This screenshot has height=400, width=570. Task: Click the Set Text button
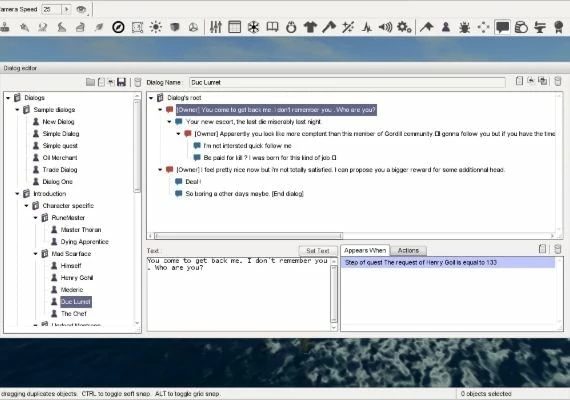[318, 251]
